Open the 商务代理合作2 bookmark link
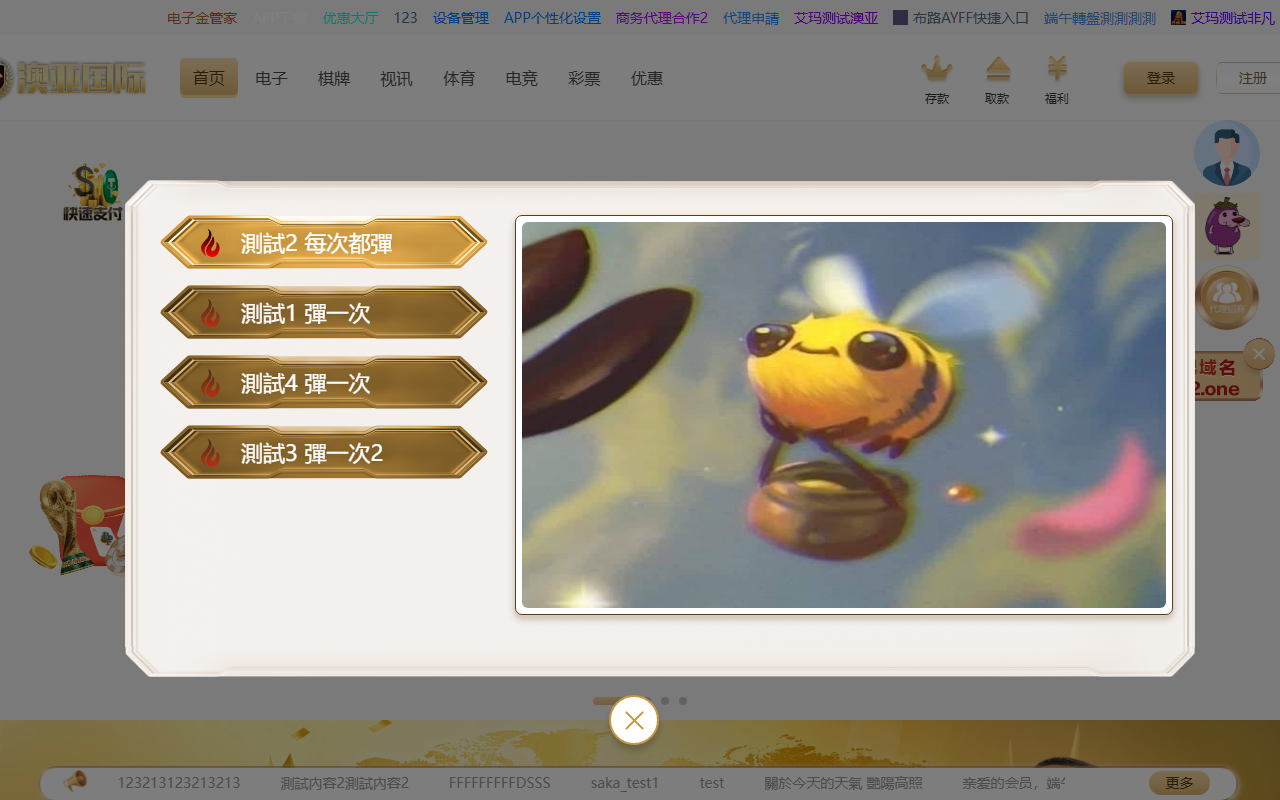This screenshot has width=1280, height=800. pyautogui.click(x=662, y=18)
